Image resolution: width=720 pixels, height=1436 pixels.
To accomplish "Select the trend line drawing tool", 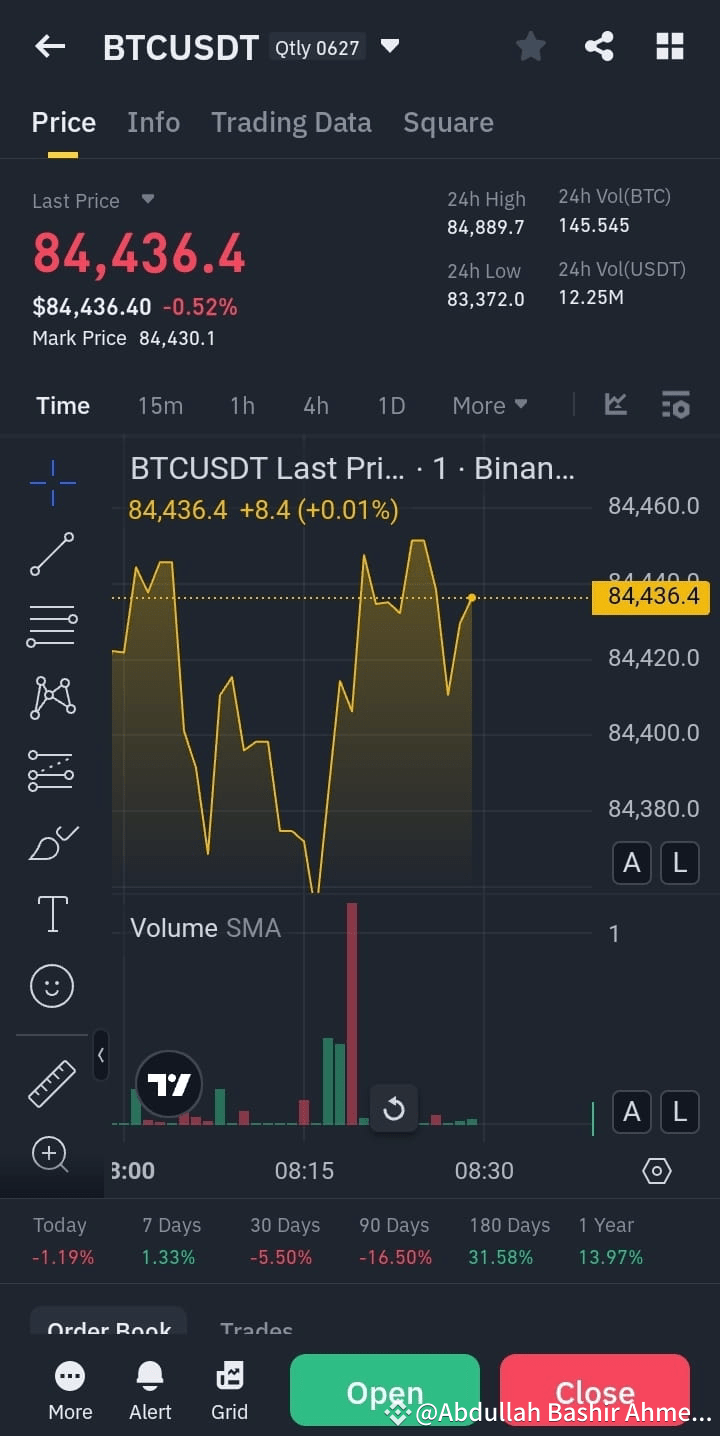I will point(52,554).
